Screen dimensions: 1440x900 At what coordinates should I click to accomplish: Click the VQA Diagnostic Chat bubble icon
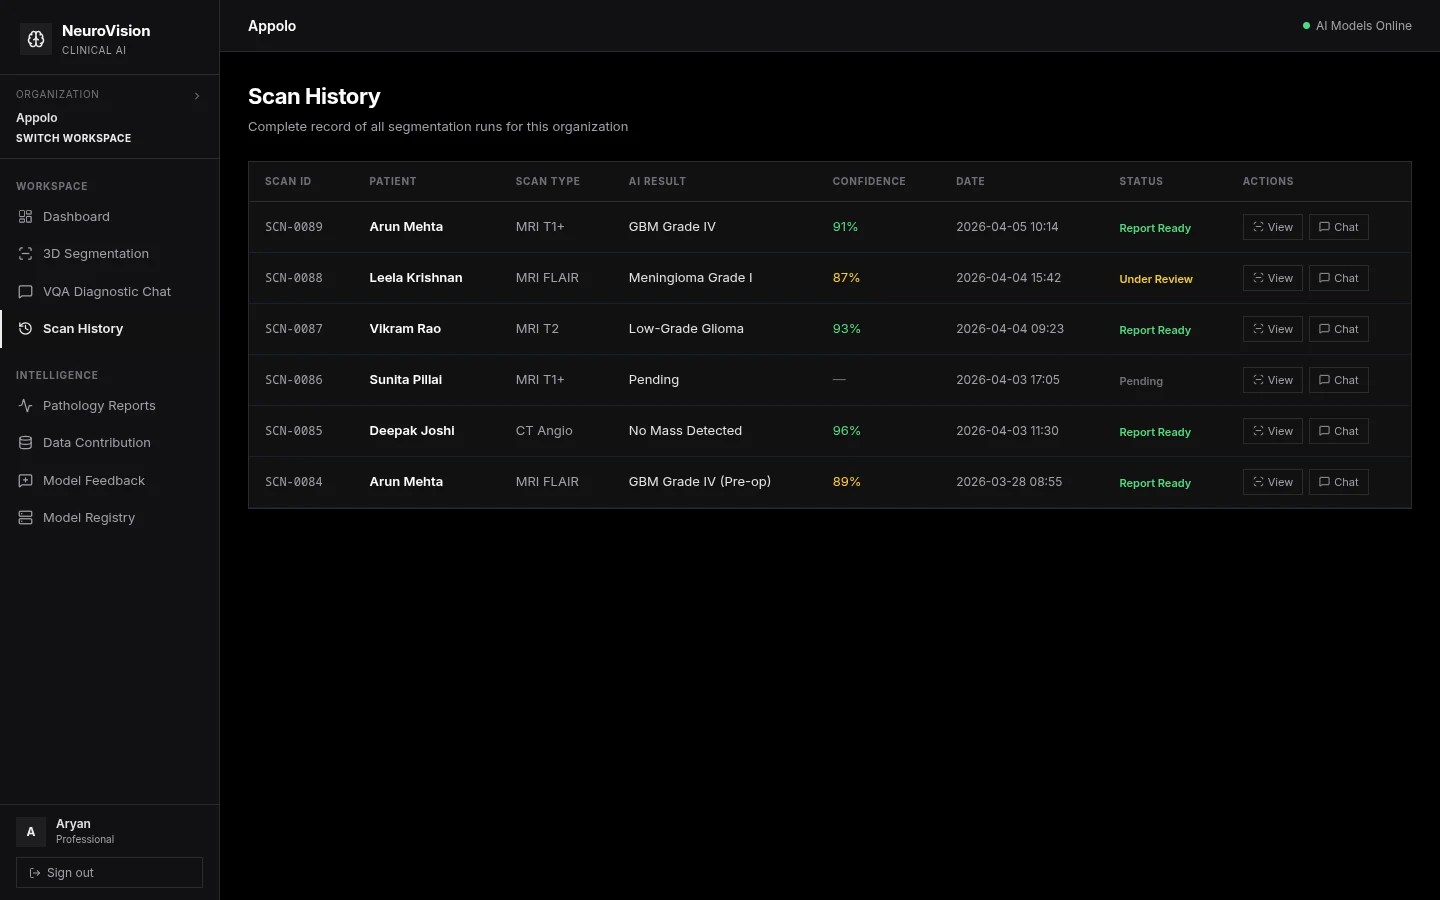click(26, 292)
